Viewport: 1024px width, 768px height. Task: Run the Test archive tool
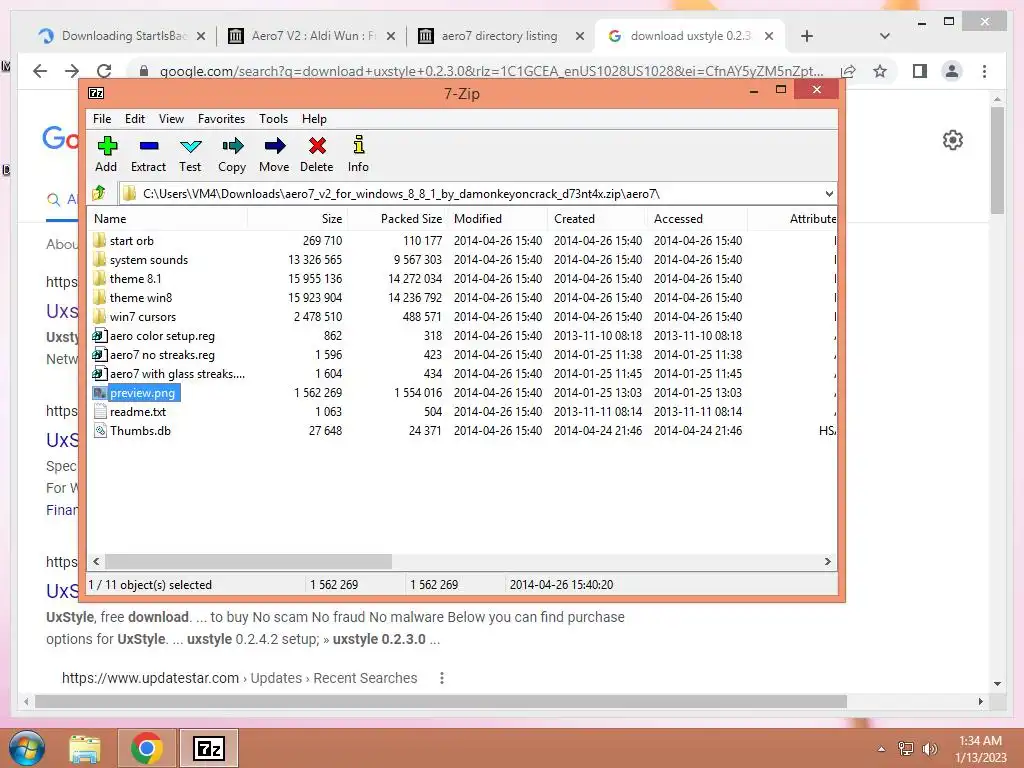pos(191,146)
